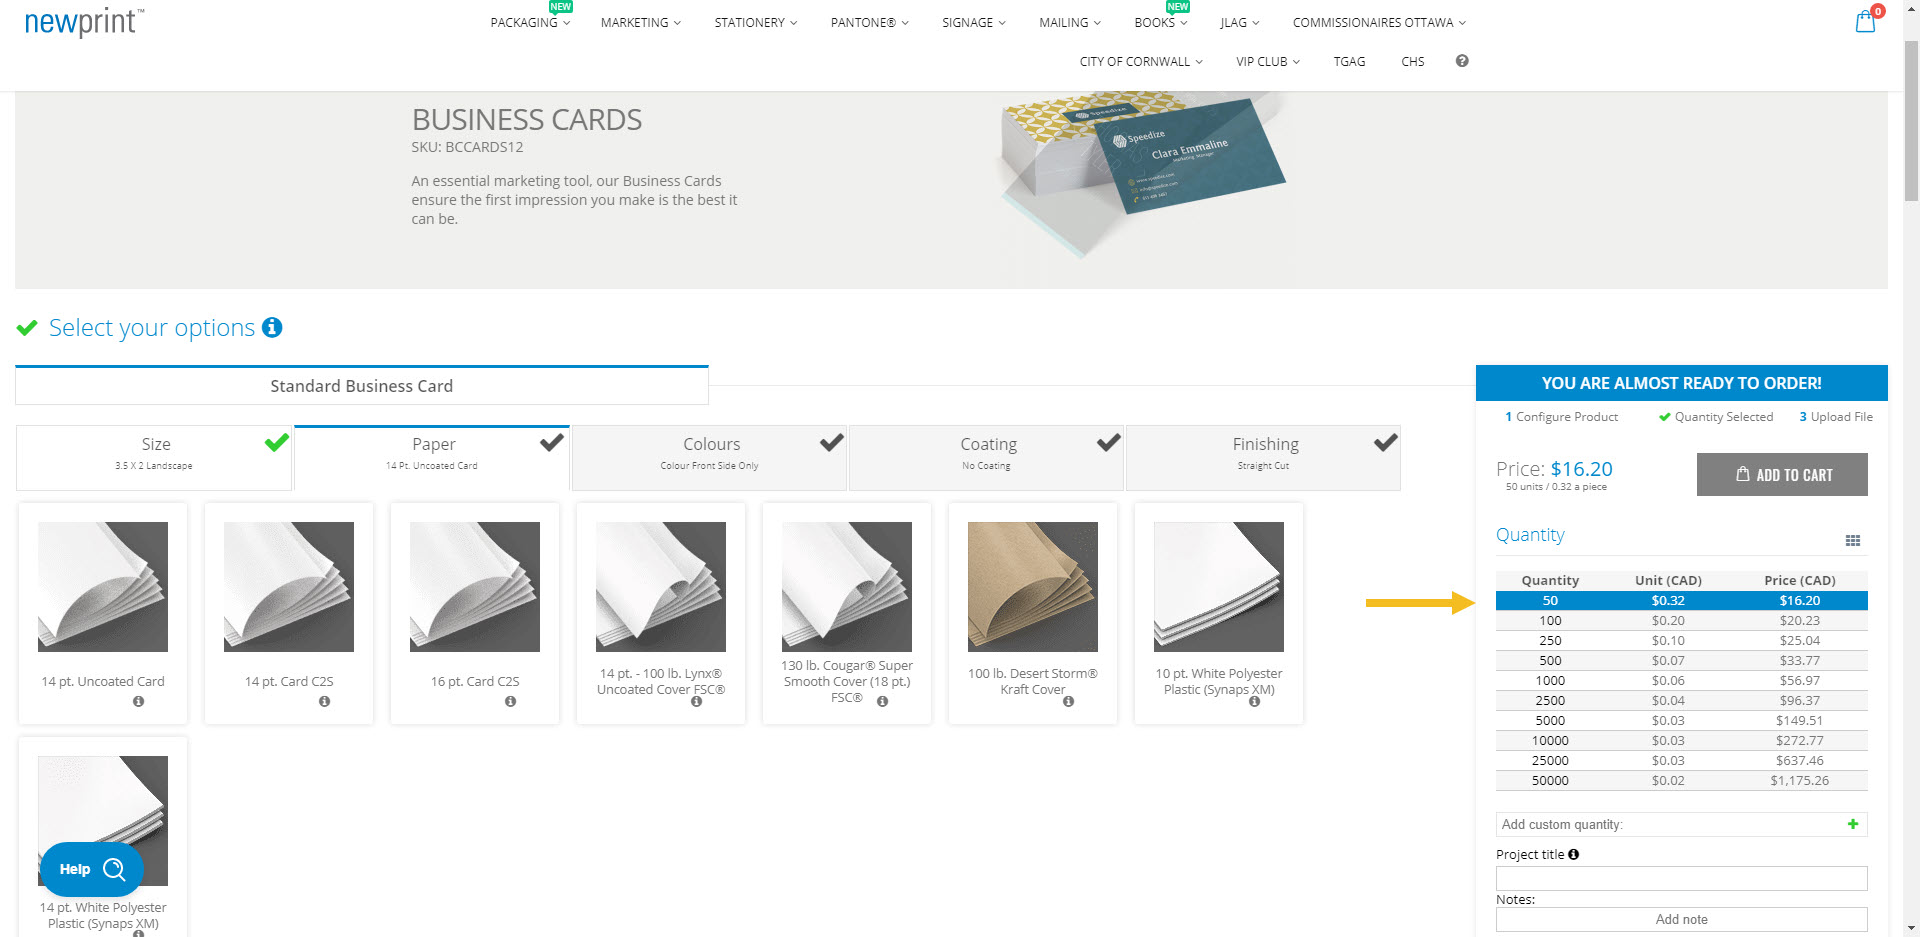
Task: Select the quantity 50 row
Action: pyautogui.click(x=1682, y=600)
